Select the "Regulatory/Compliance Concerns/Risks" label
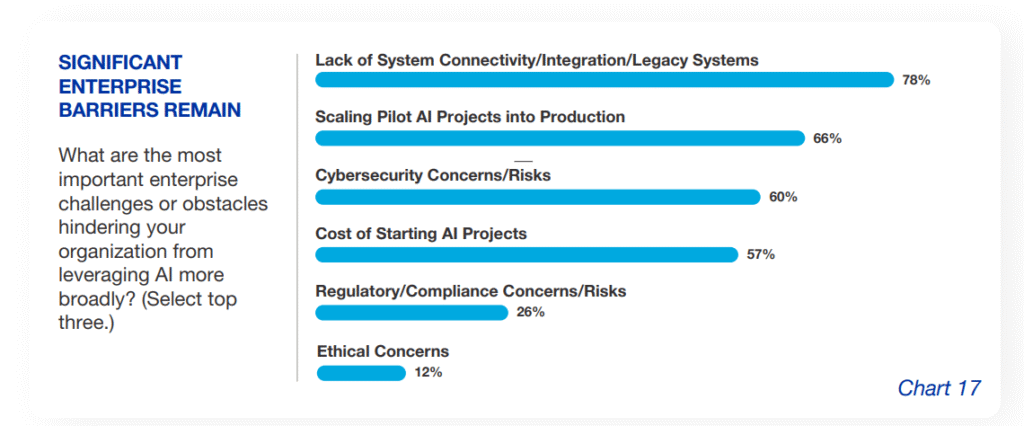Screen dimensions: 1024x426 (x=470, y=292)
